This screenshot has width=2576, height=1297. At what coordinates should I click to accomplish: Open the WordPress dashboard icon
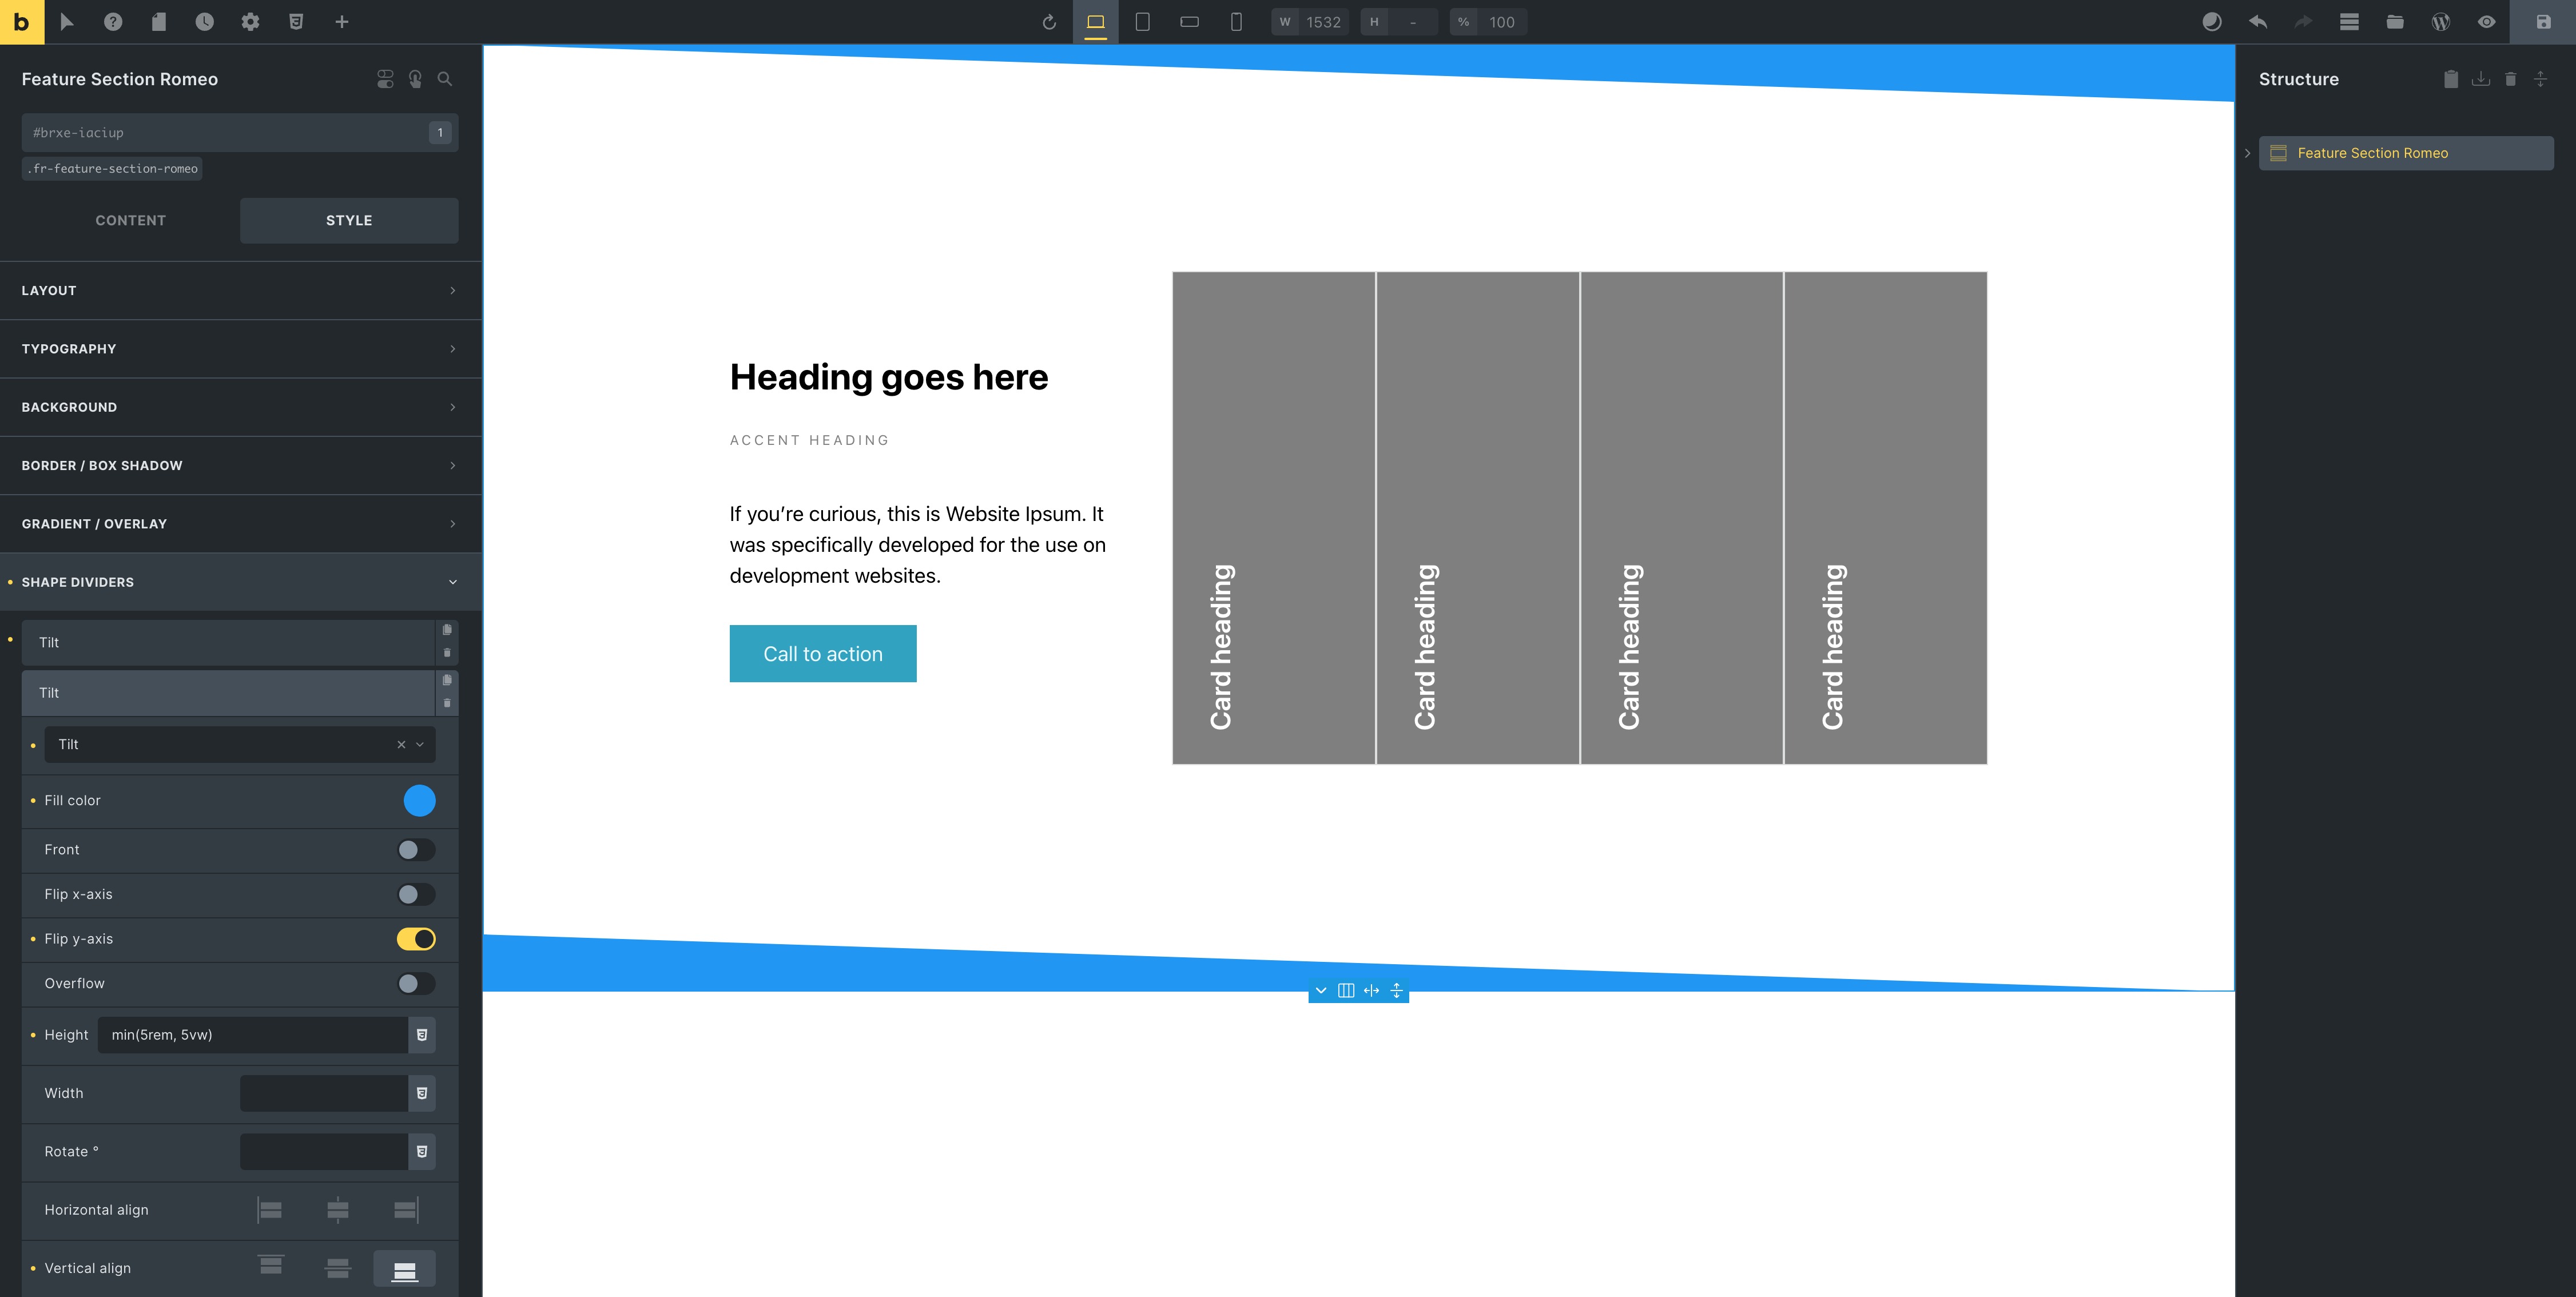coord(2441,22)
